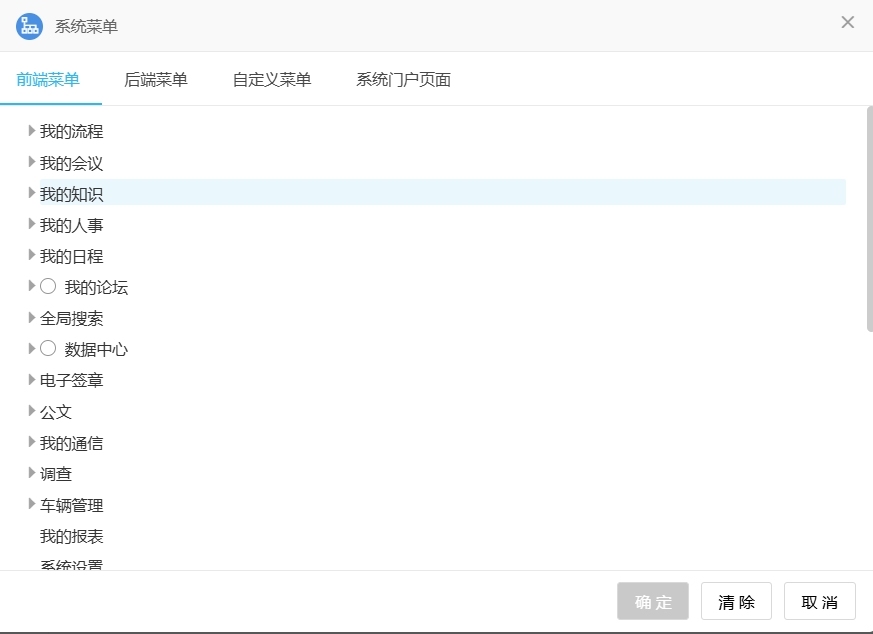Close the 系统菜单 dialog
This screenshot has width=873, height=634.
847,22
